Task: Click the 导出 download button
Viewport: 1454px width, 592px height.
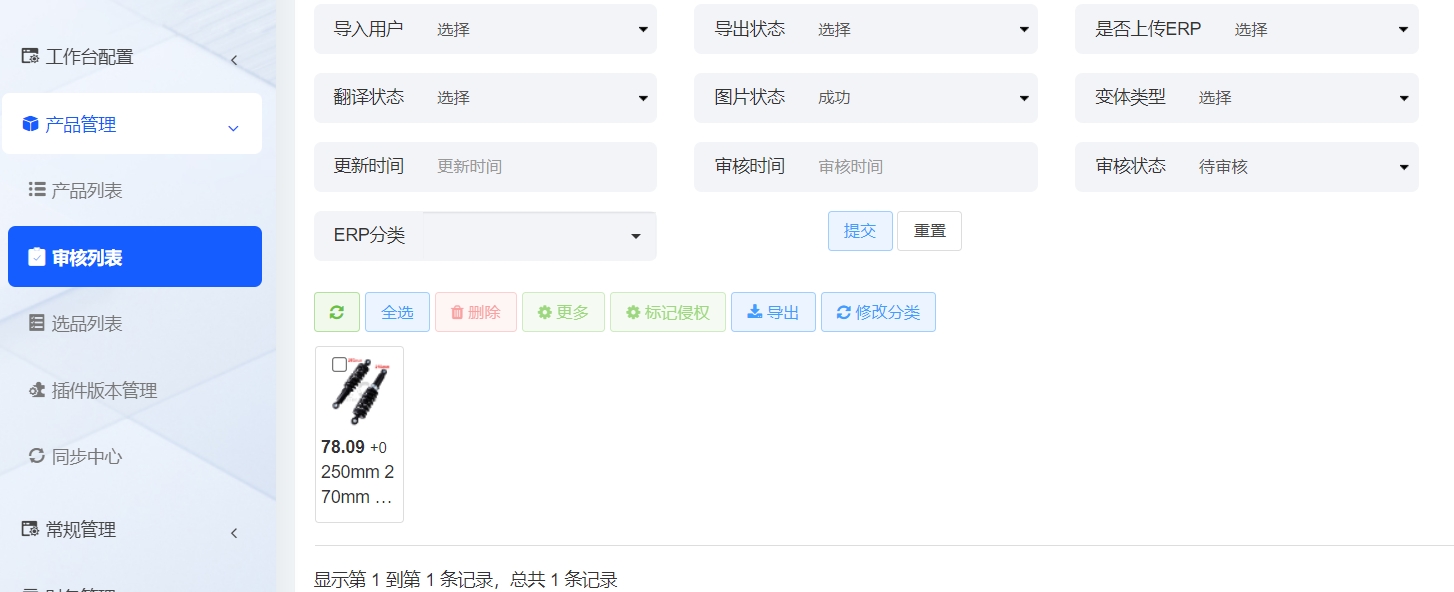Action: (x=773, y=312)
